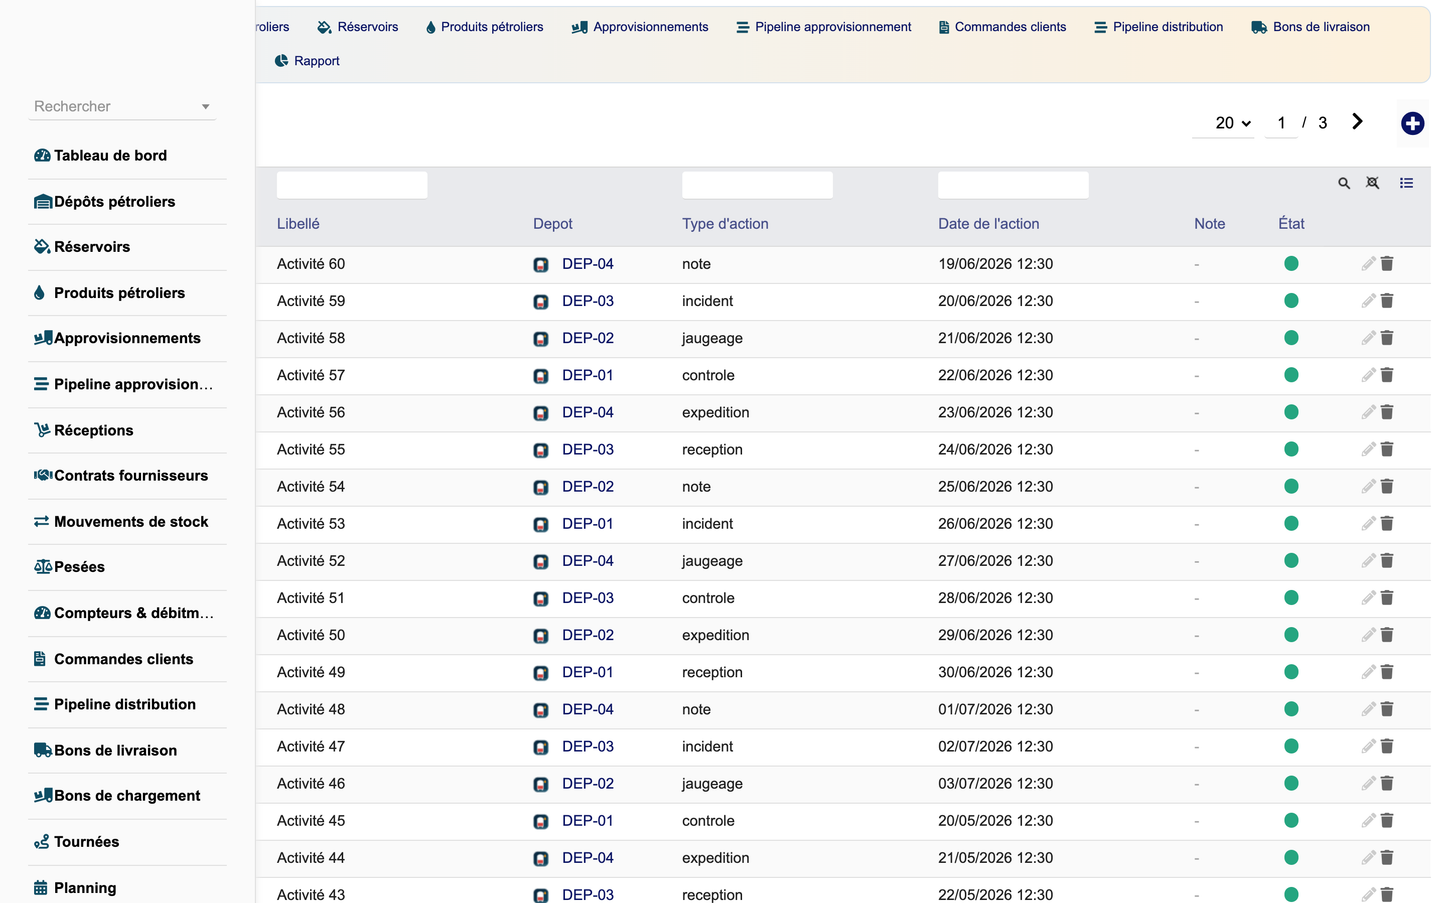Screen dimensions: 1445x903
Task: Delete Activité 50 using trash icon
Action: pyautogui.click(x=1387, y=635)
